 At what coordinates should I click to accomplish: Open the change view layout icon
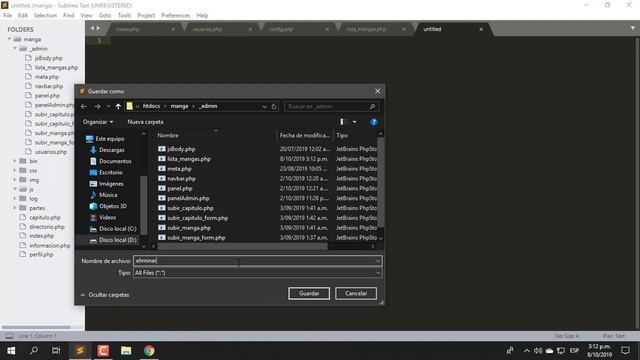pyautogui.click(x=344, y=122)
